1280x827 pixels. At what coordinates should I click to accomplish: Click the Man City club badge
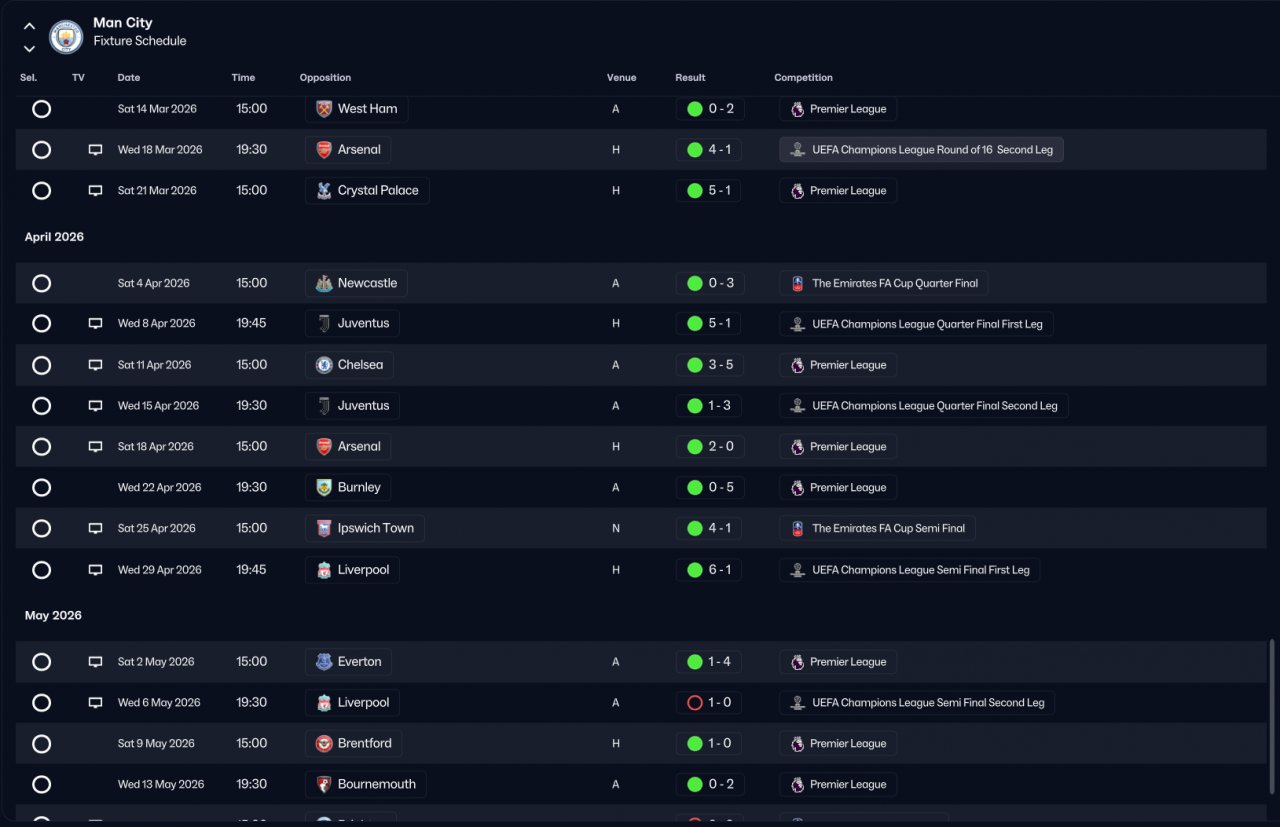click(66, 36)
